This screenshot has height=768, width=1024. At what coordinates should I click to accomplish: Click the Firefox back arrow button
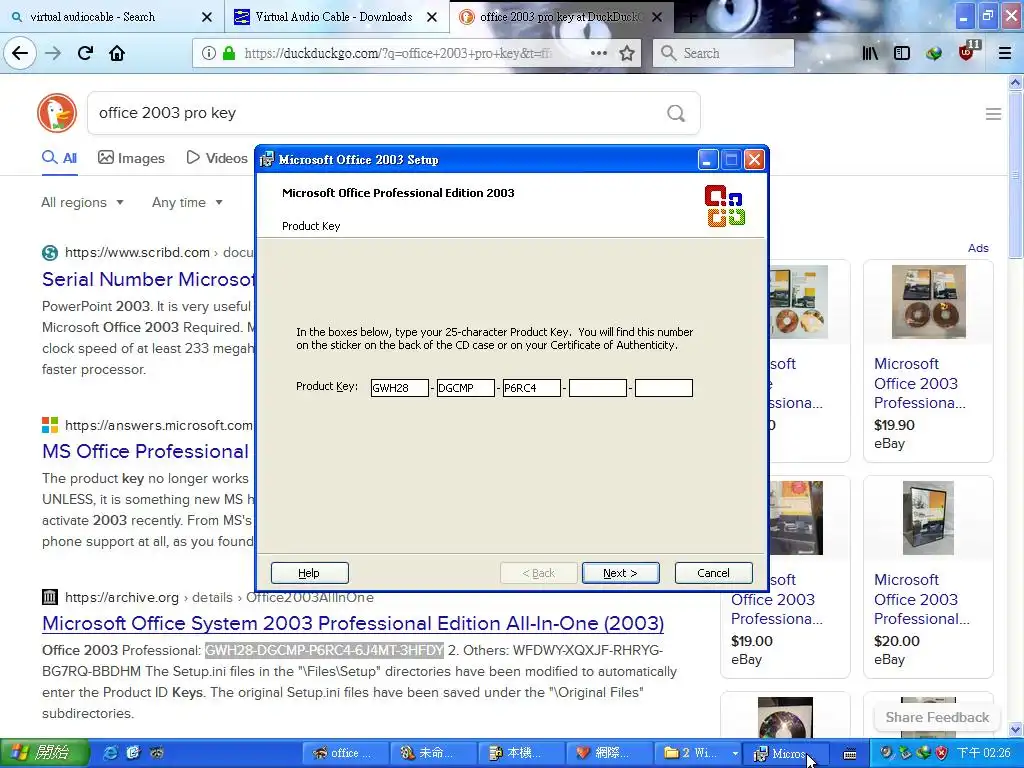click(20, 53)
